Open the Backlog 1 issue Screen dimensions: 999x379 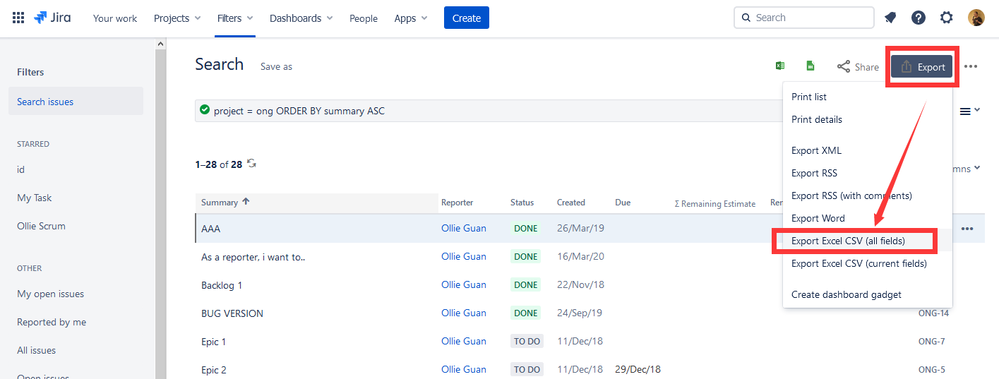click(222, 285)
